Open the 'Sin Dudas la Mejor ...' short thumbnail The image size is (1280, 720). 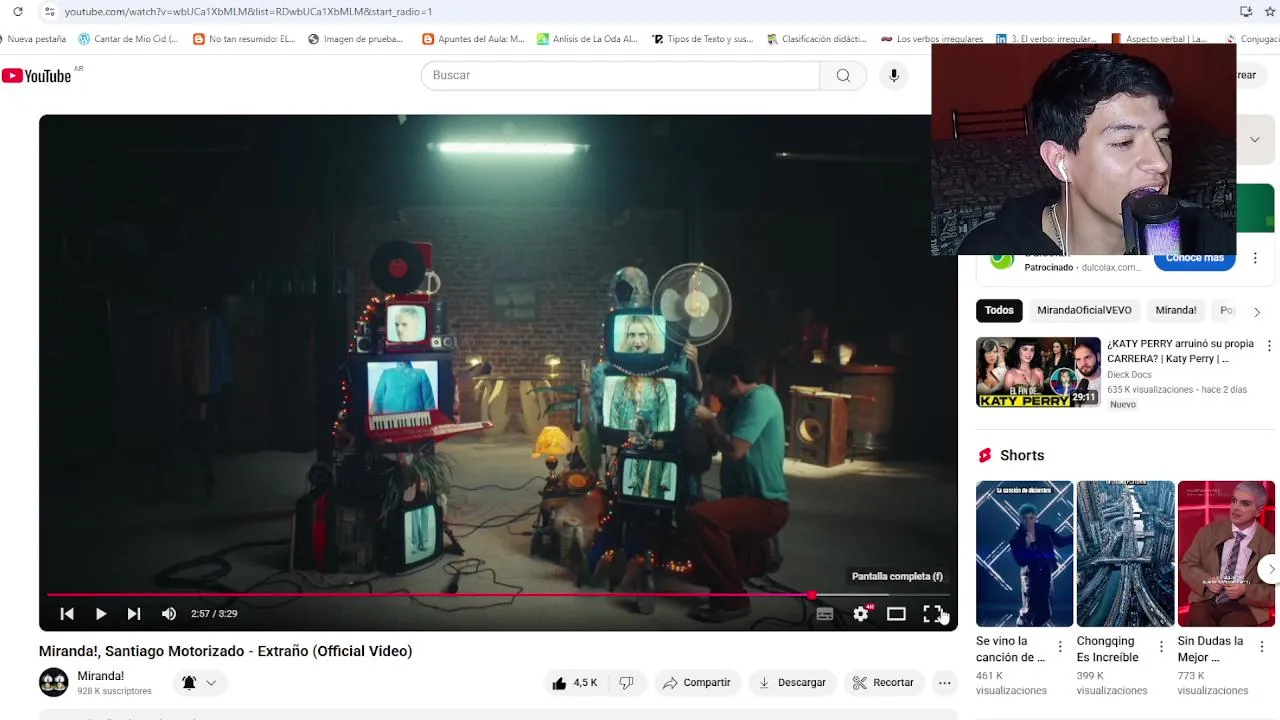point(1226,554)
